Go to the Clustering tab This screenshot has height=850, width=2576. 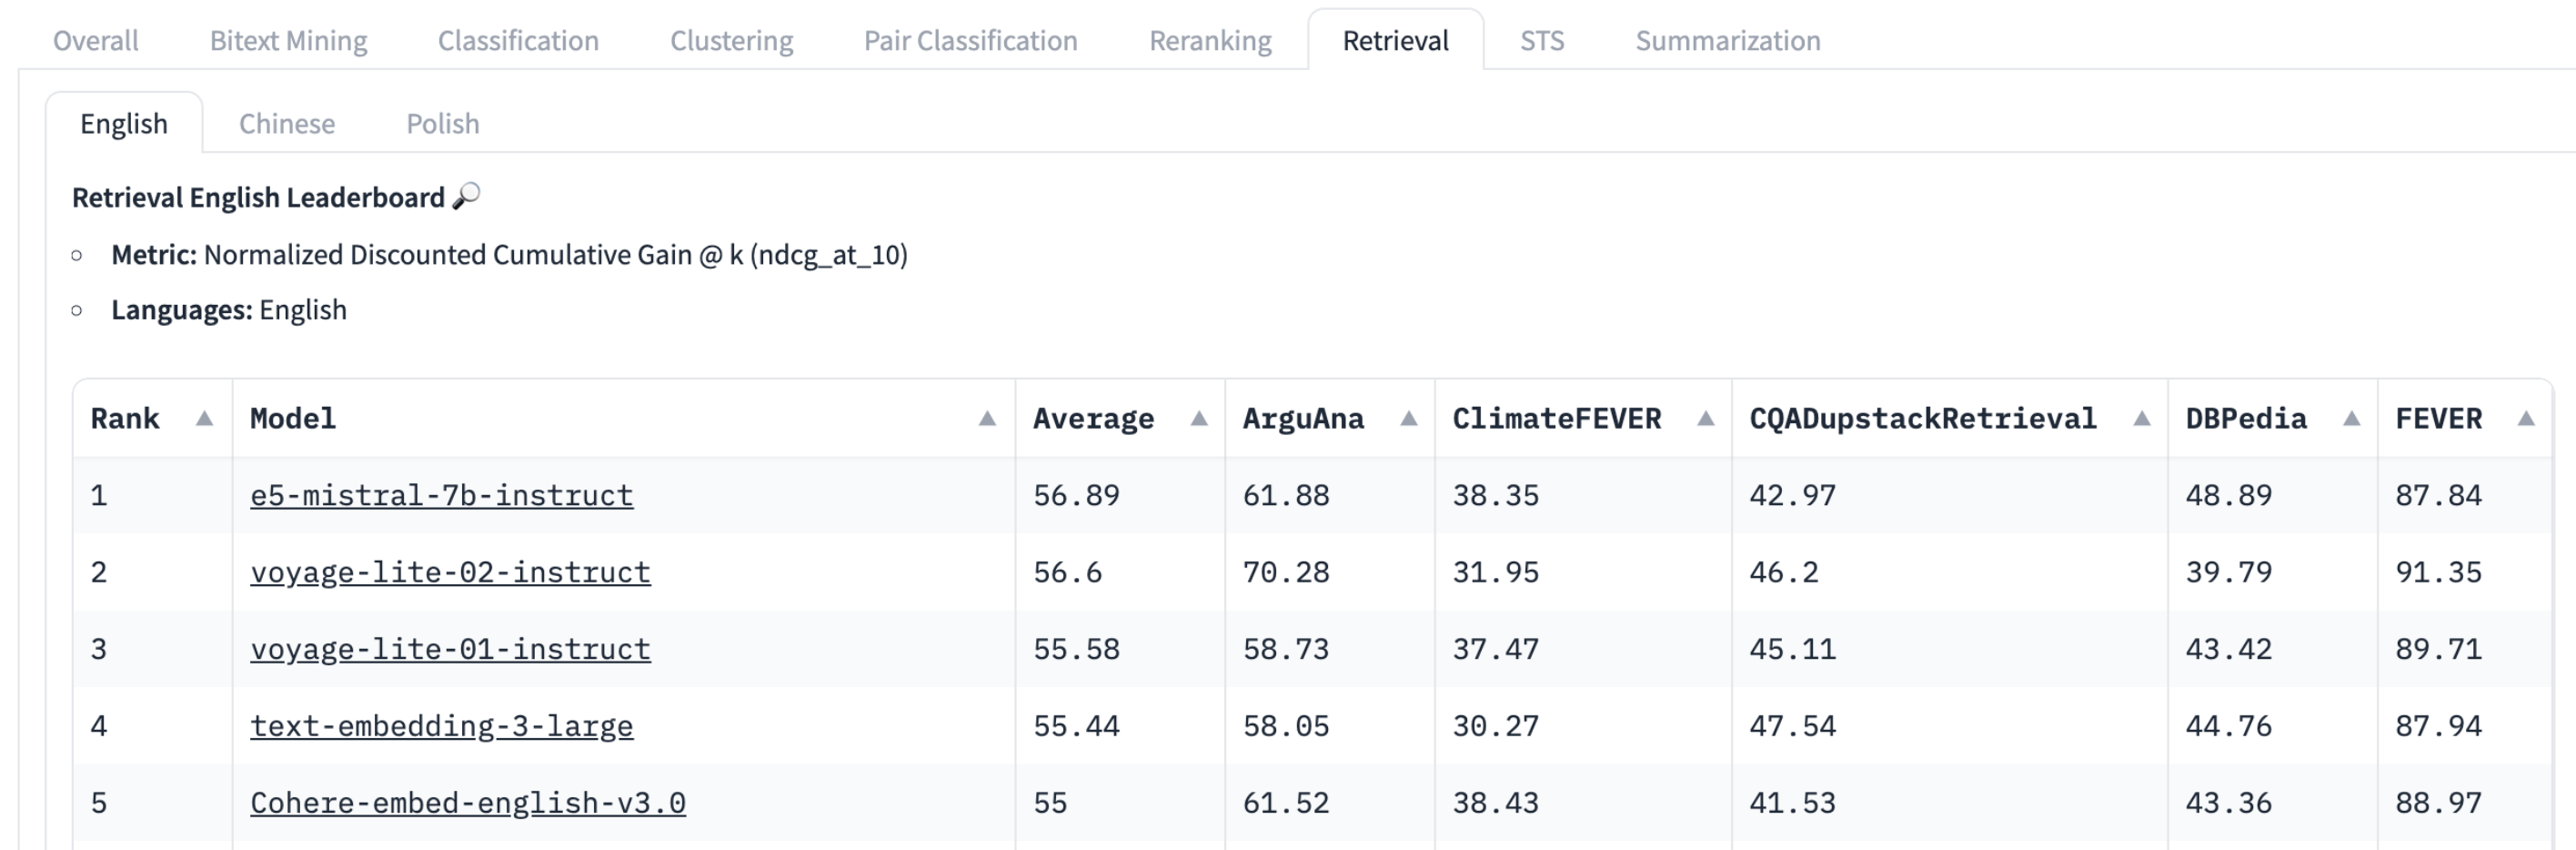click(x=731, y=41)
